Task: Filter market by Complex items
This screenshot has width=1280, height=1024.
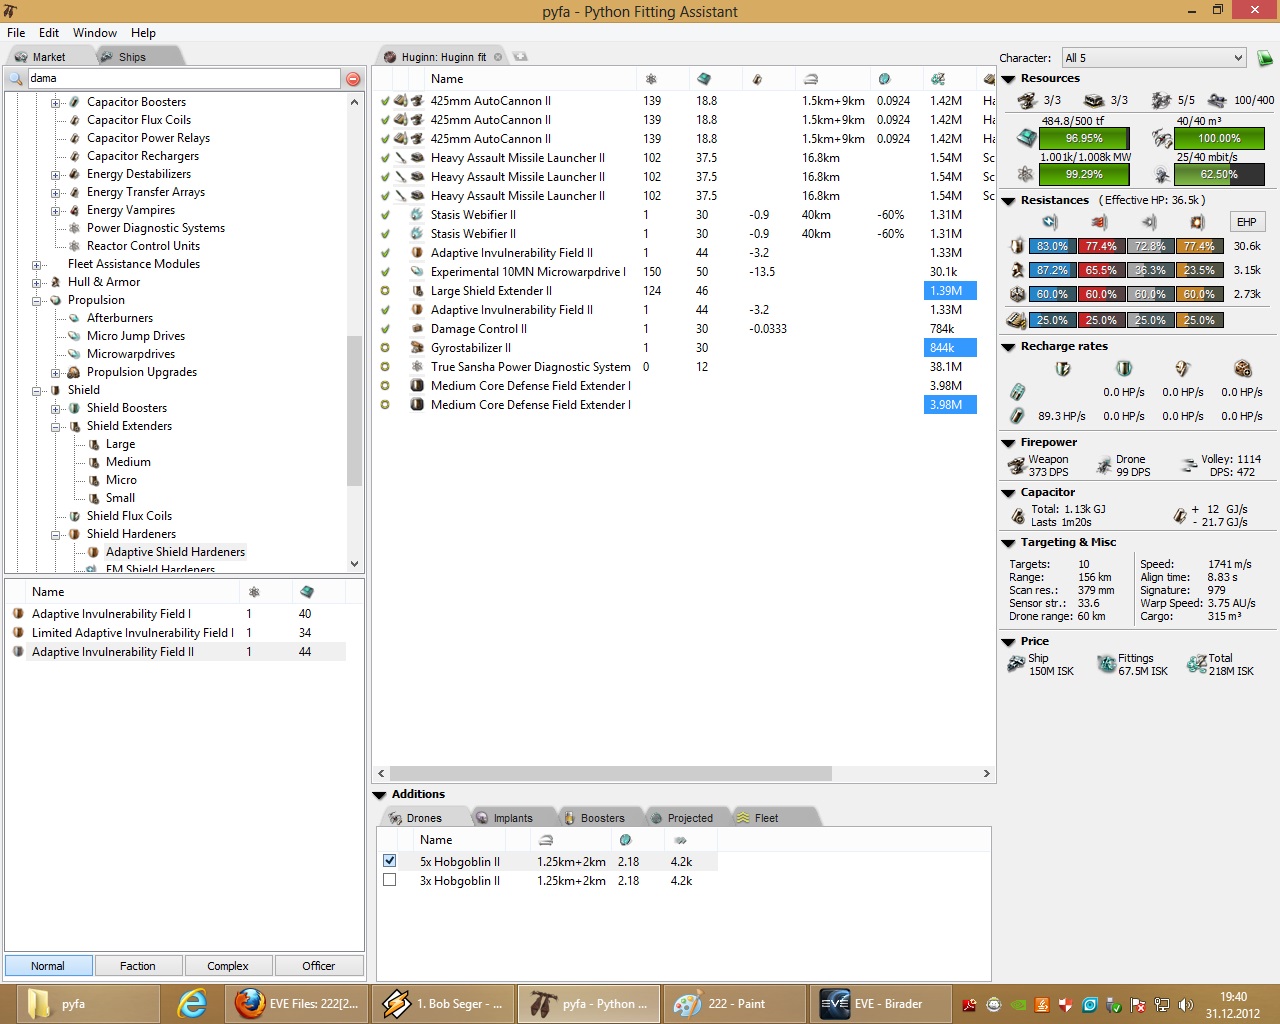Action: [228, 966]
